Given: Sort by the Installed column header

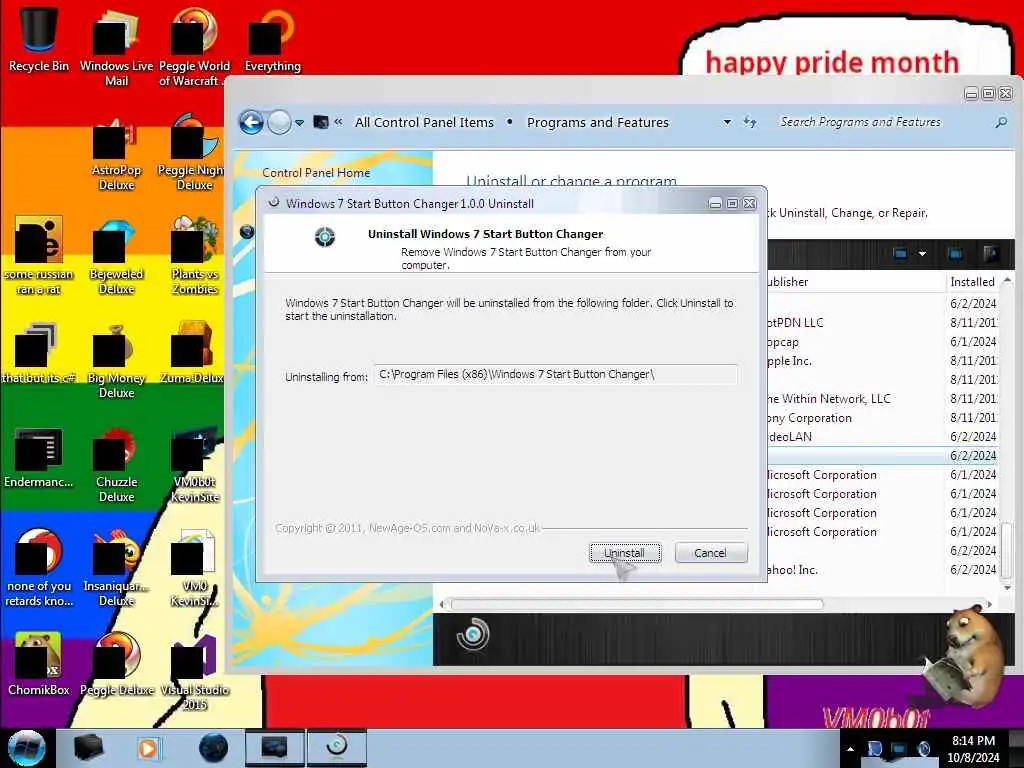Looking at the screenshot, I should 972,282.
